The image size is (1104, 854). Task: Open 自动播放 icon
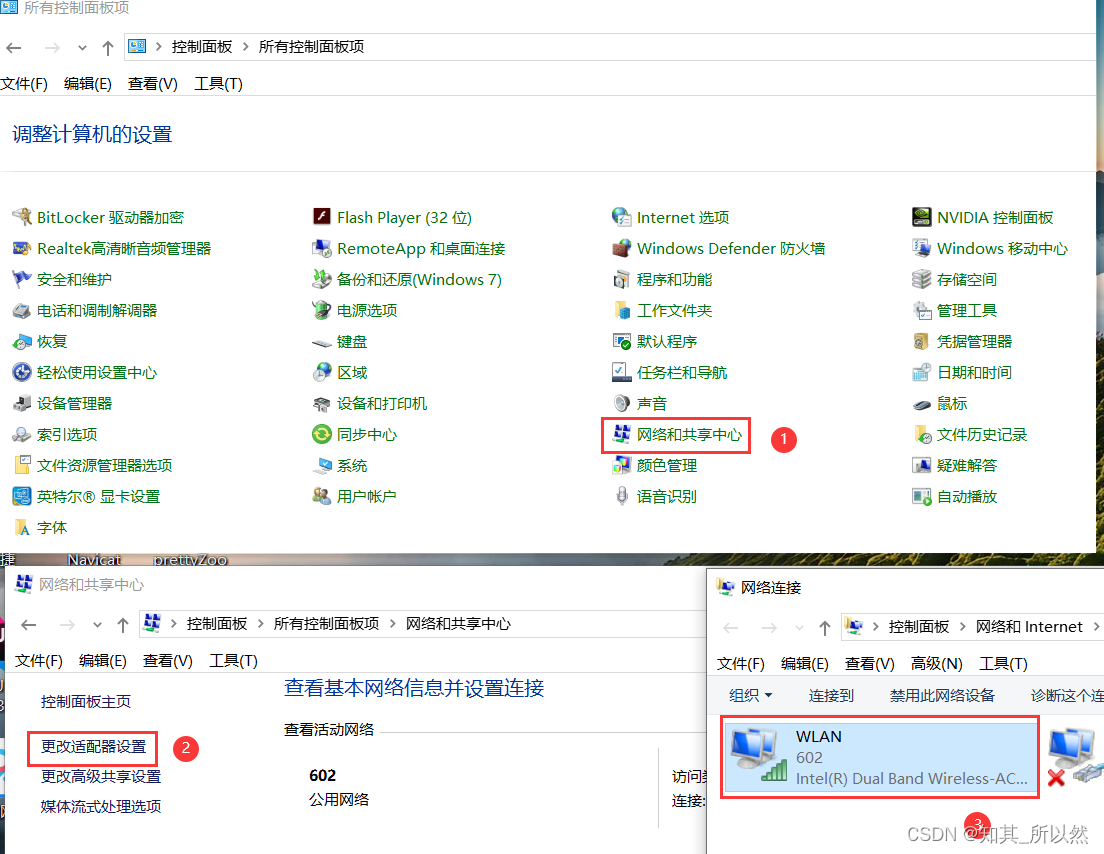[922, 496]
